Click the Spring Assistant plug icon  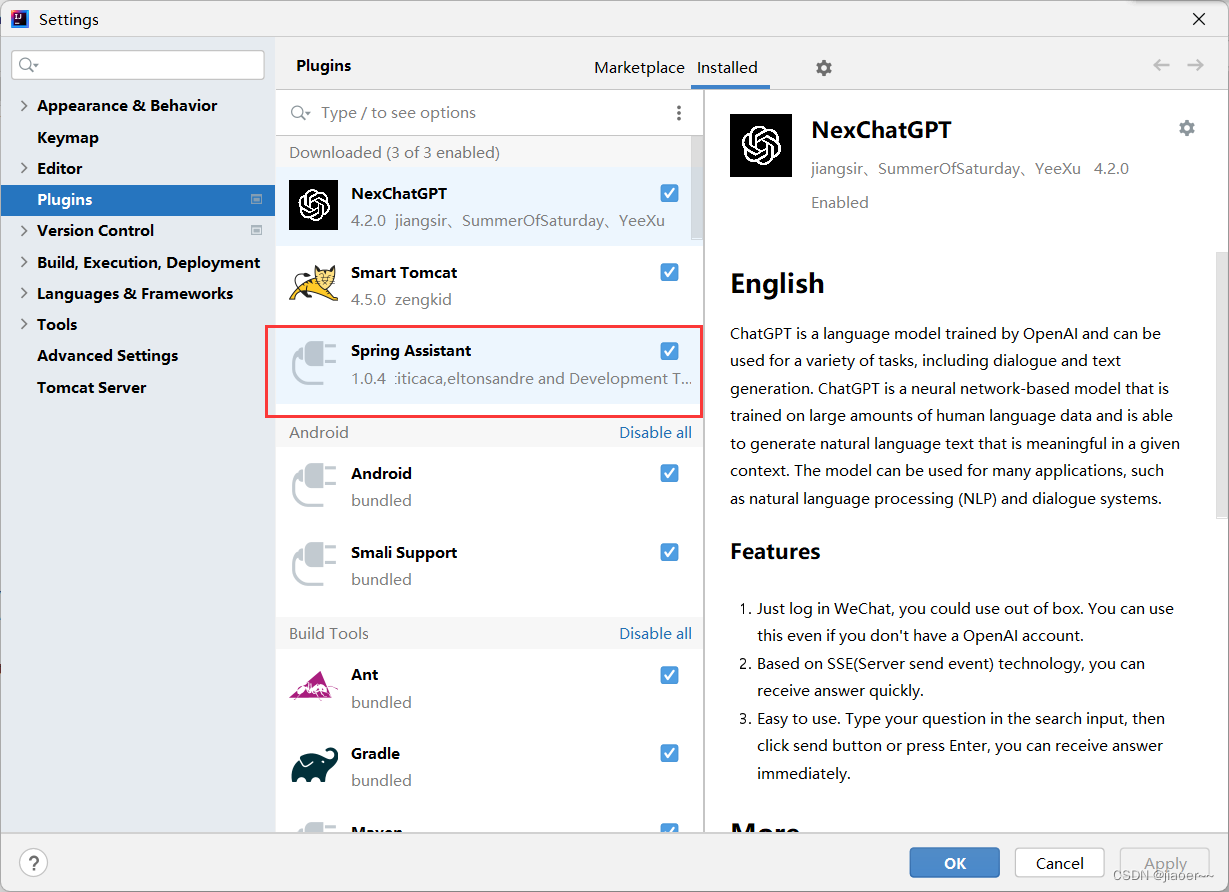click(314, 364)
